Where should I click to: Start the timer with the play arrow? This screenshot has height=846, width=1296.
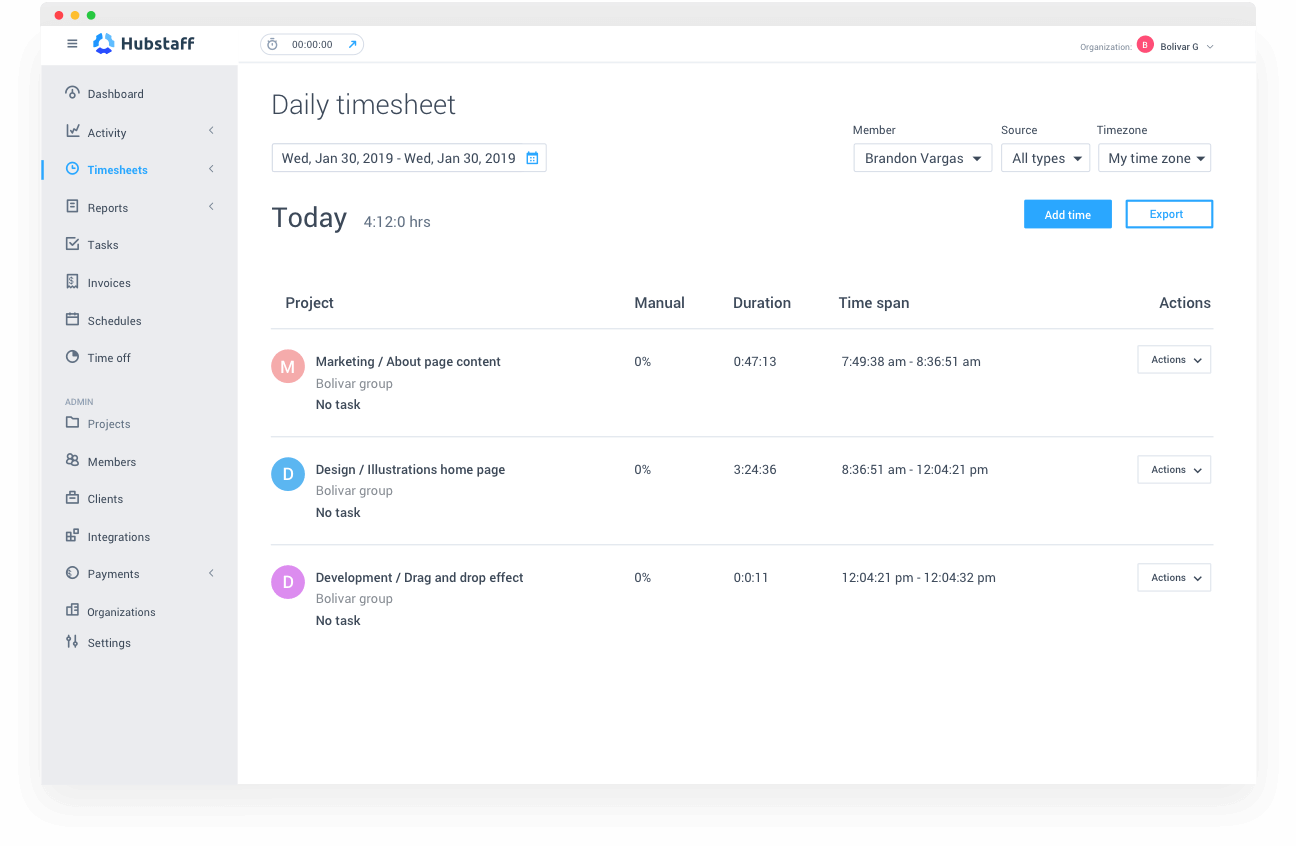click(351, 44)
